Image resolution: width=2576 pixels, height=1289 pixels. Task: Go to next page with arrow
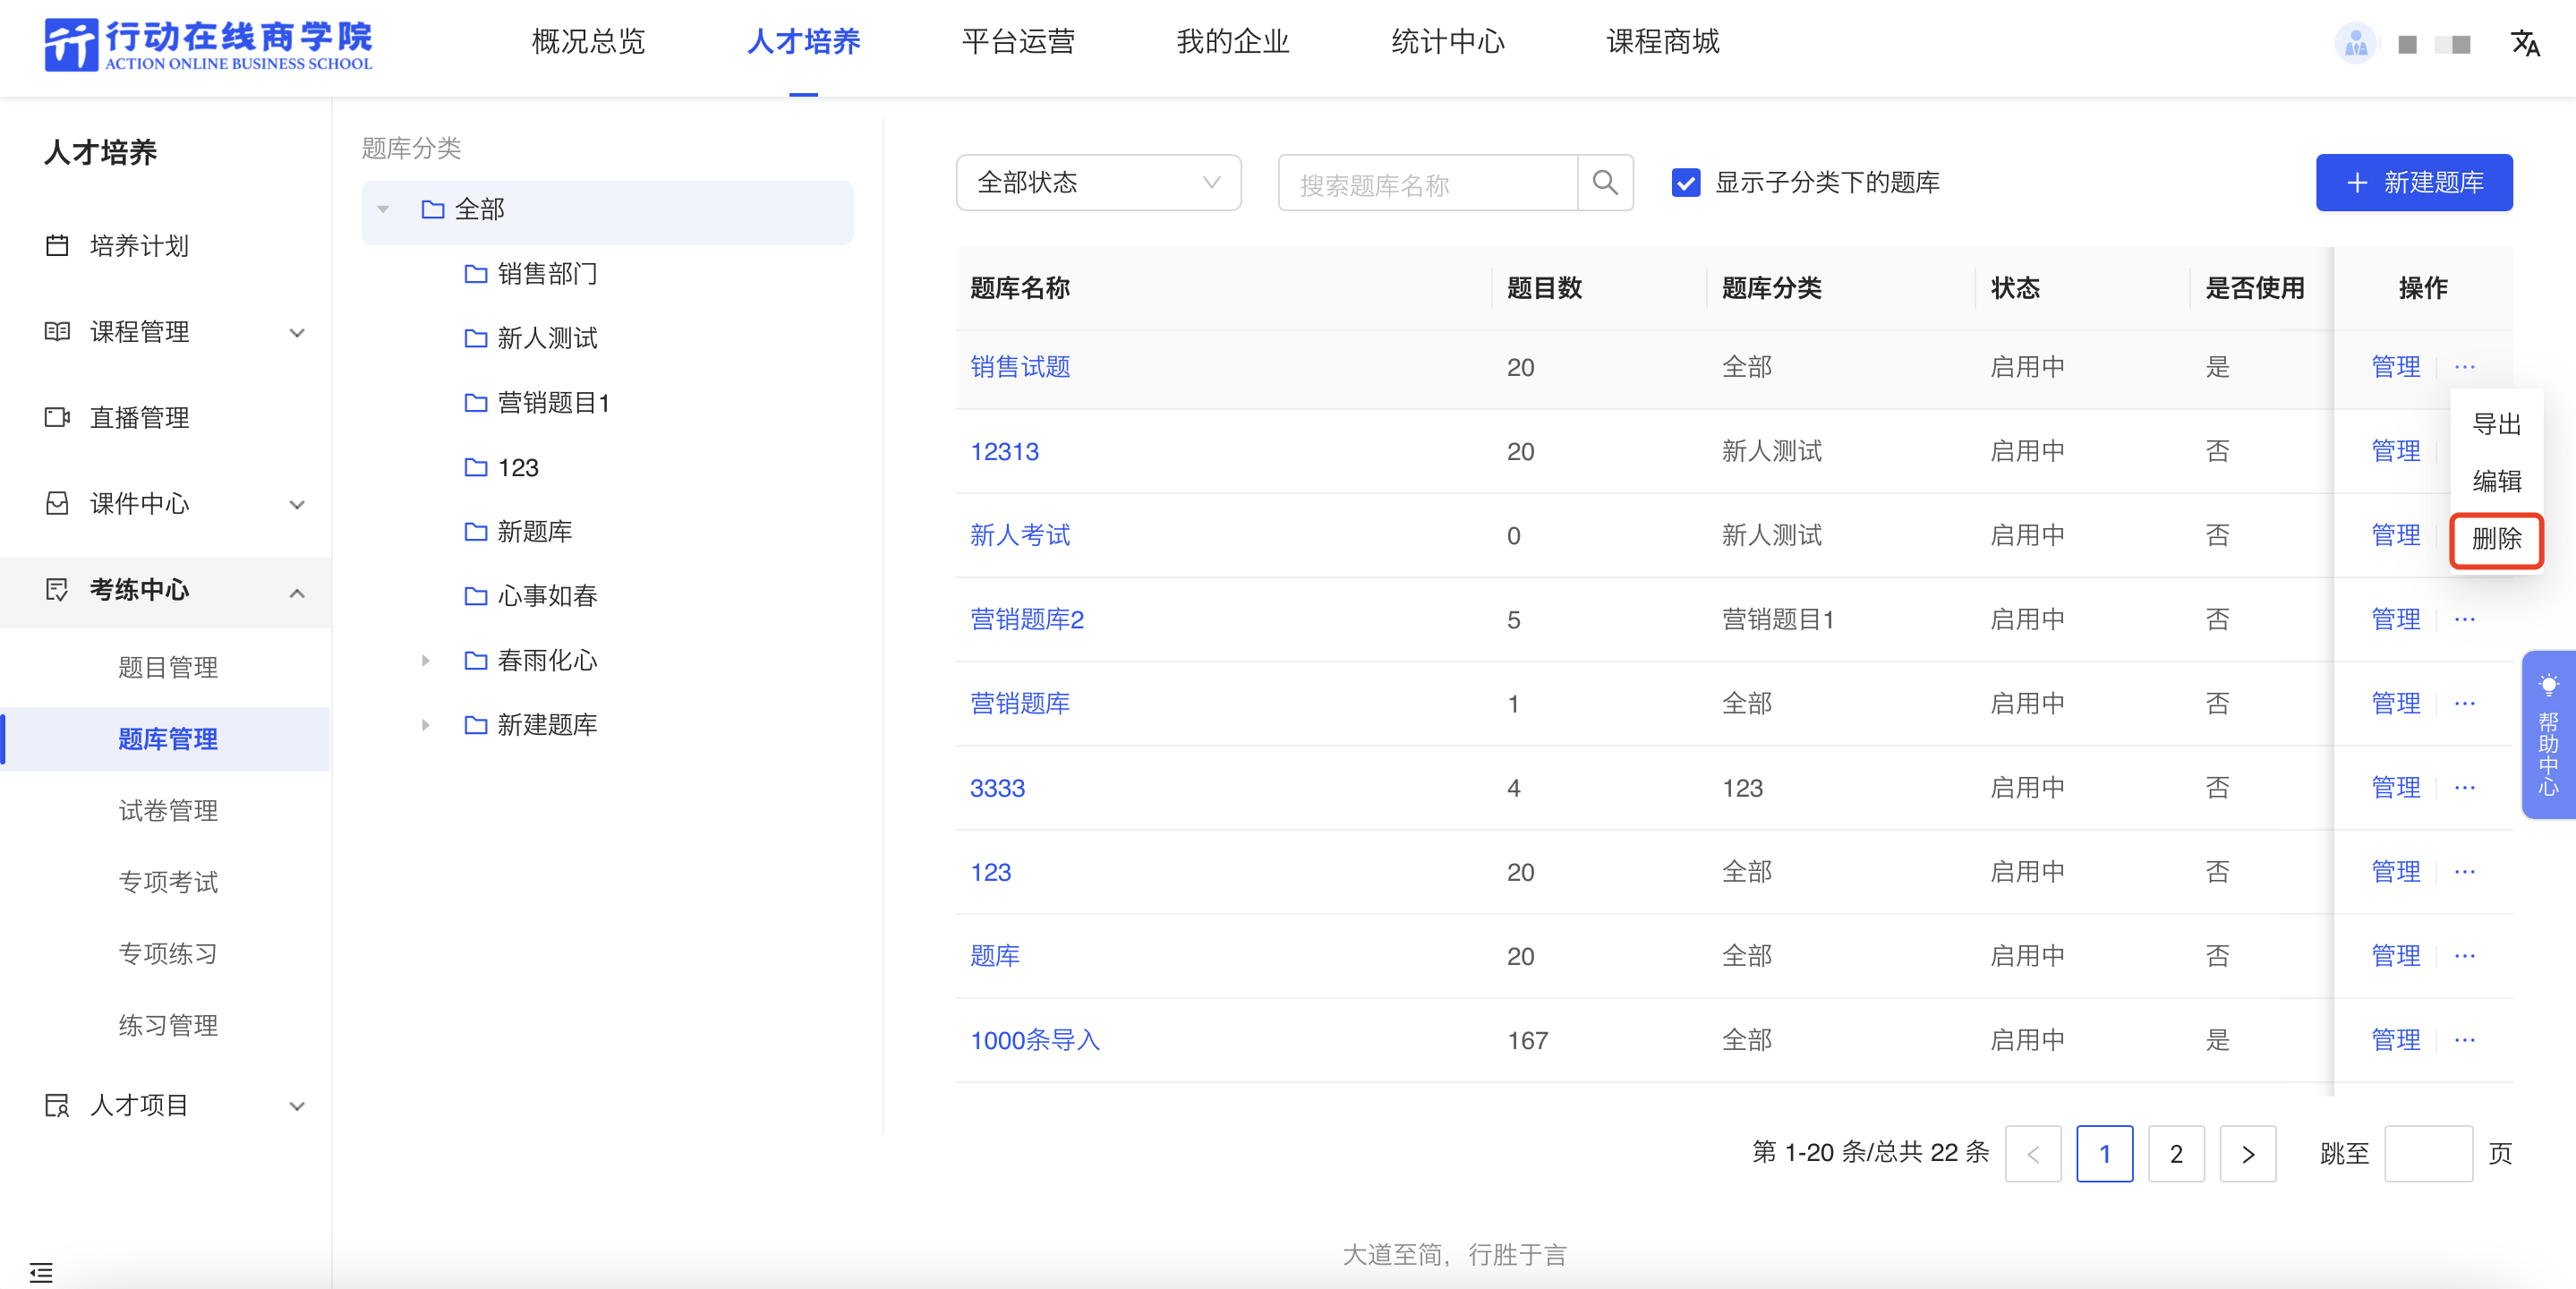point(2248,1153)
